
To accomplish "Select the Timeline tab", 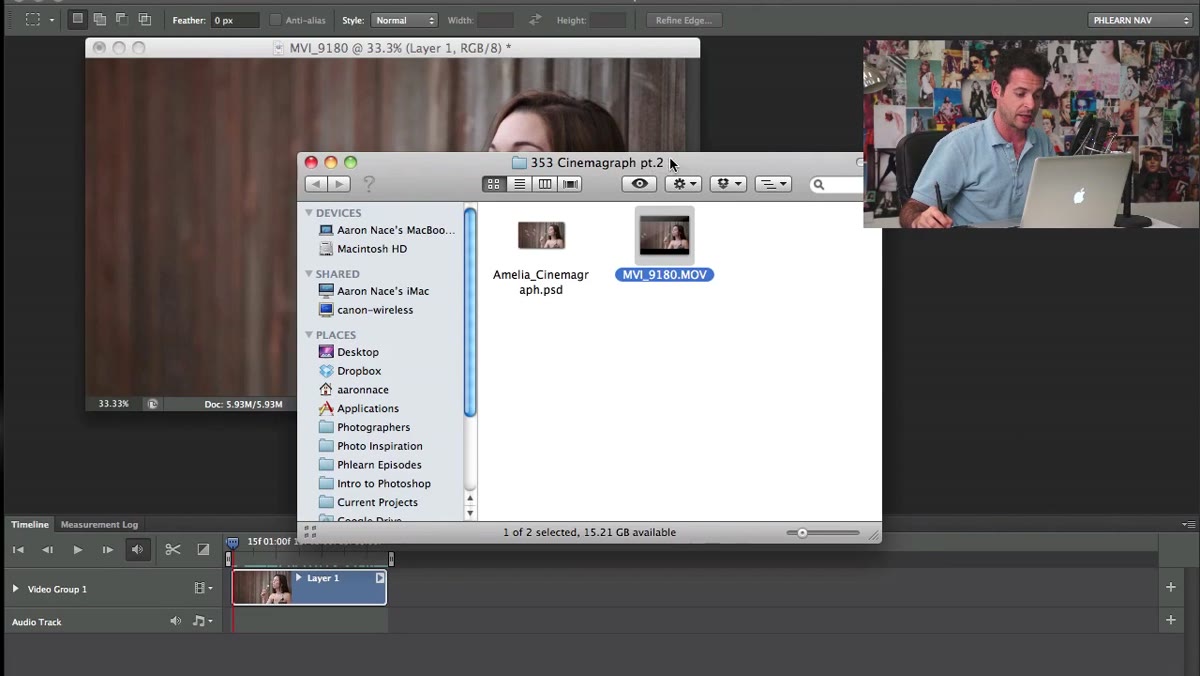I will (x=30, y=524).
